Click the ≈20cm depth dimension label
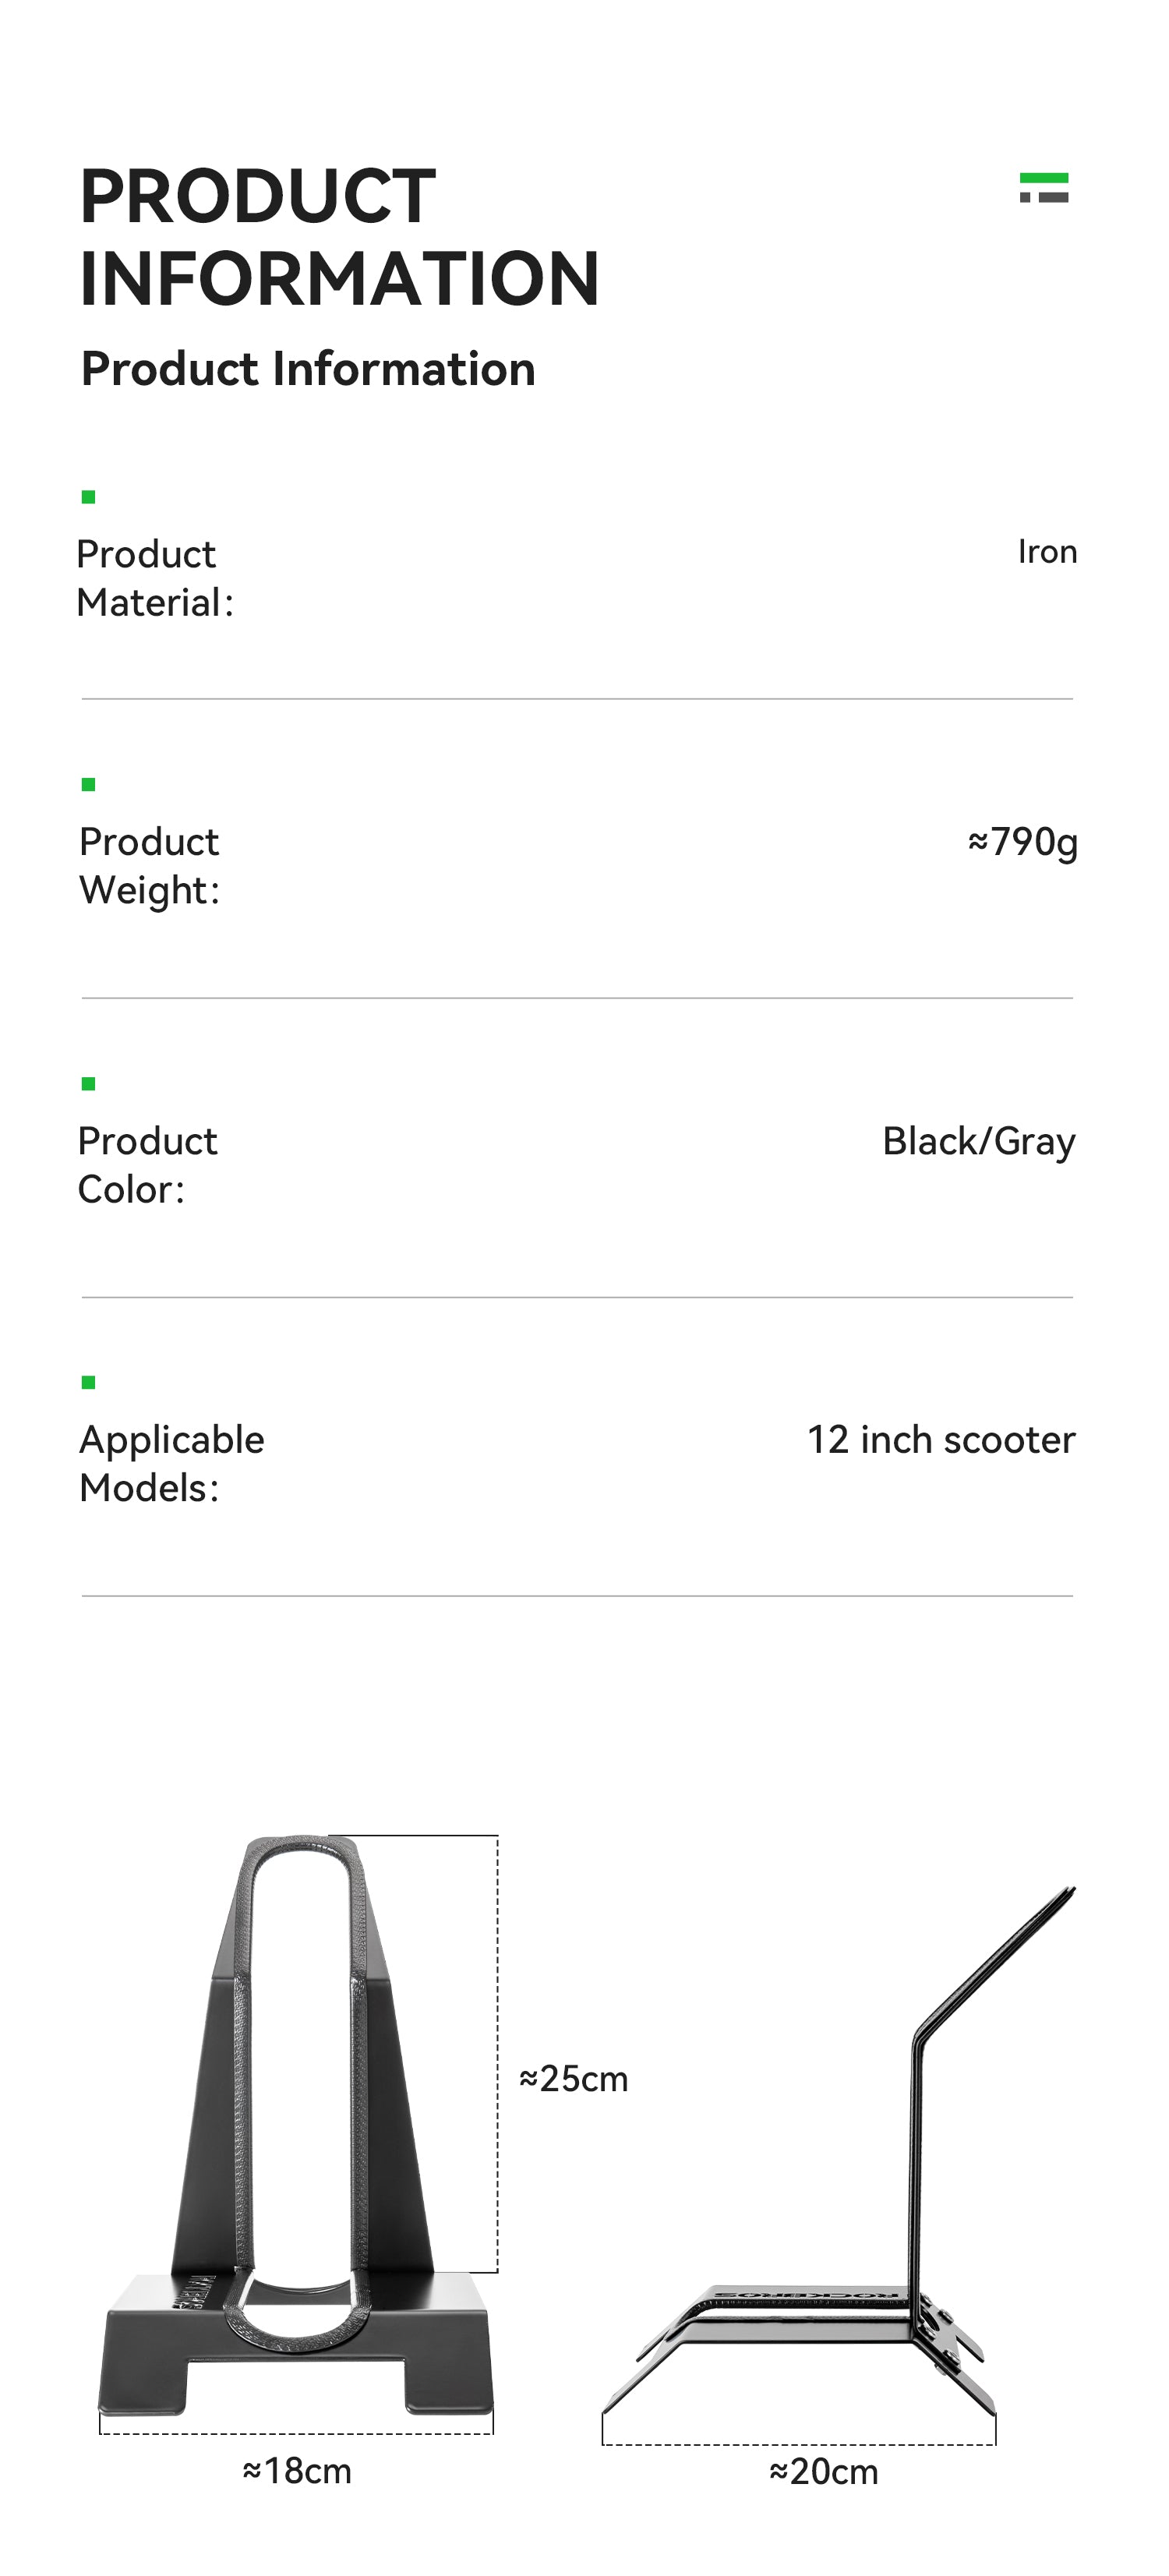Image resolution: width=1169 pixels, height=2576 pixels. (824, 2472)
